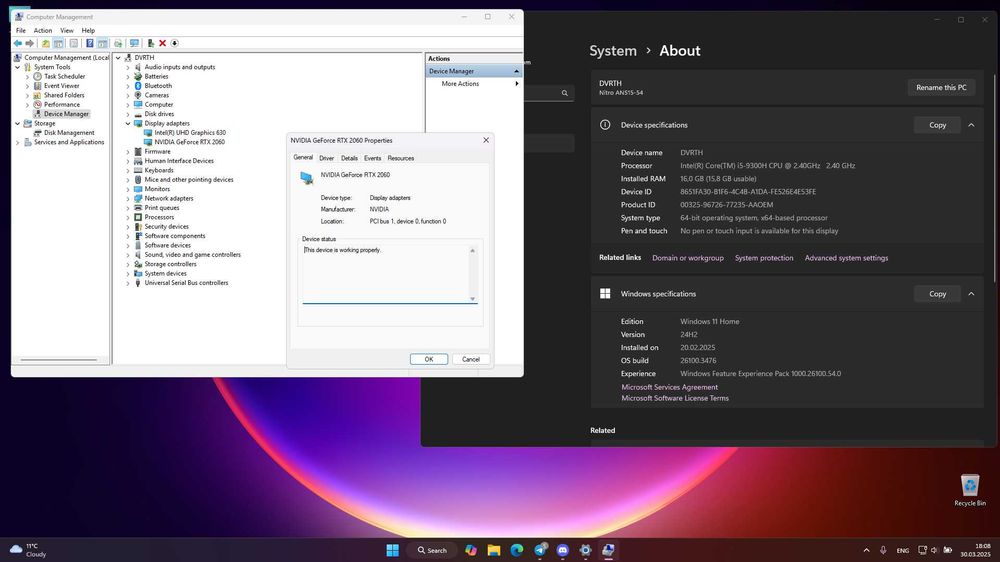This screenshot has height=562, width=1000.
Task: Expand the Universal Serial Bus controllers node
Action: pyautogui.click(x=128, y=283)
